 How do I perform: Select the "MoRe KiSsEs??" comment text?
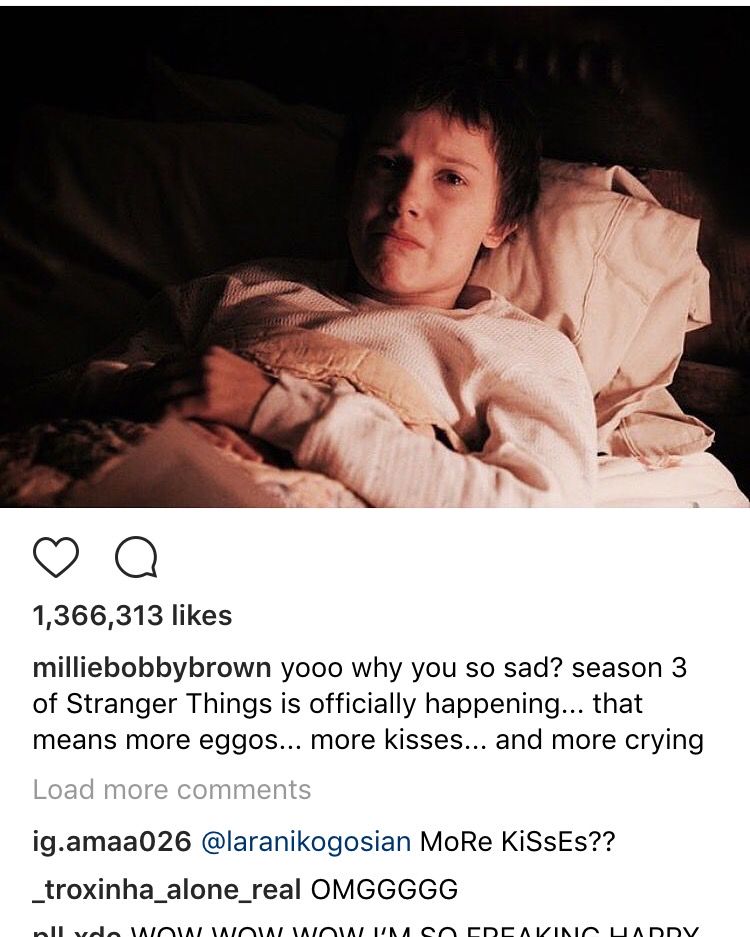(x=518, y=842)
